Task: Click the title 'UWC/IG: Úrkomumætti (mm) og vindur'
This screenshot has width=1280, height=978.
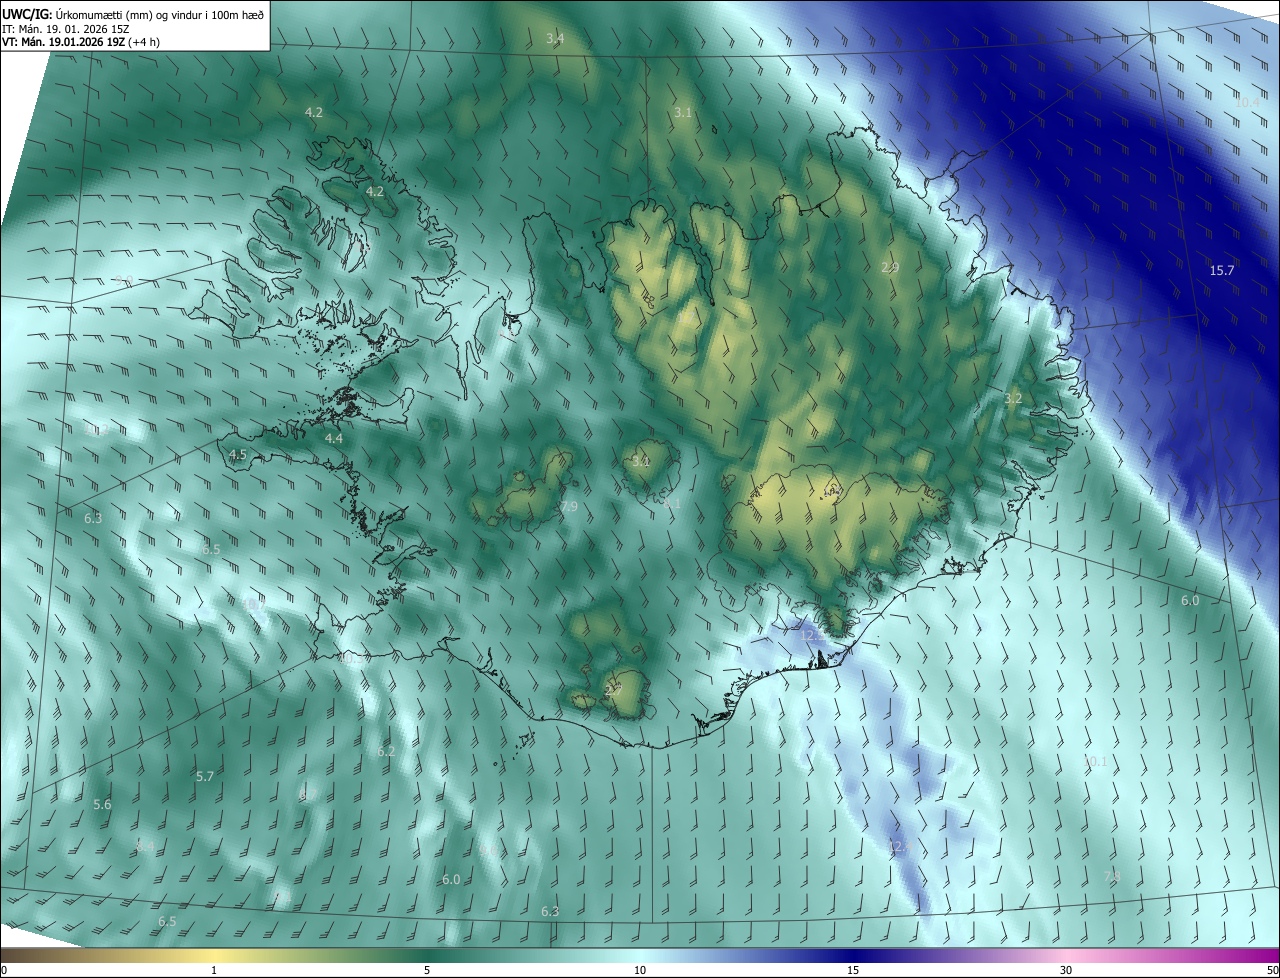Action: point(133,13)
